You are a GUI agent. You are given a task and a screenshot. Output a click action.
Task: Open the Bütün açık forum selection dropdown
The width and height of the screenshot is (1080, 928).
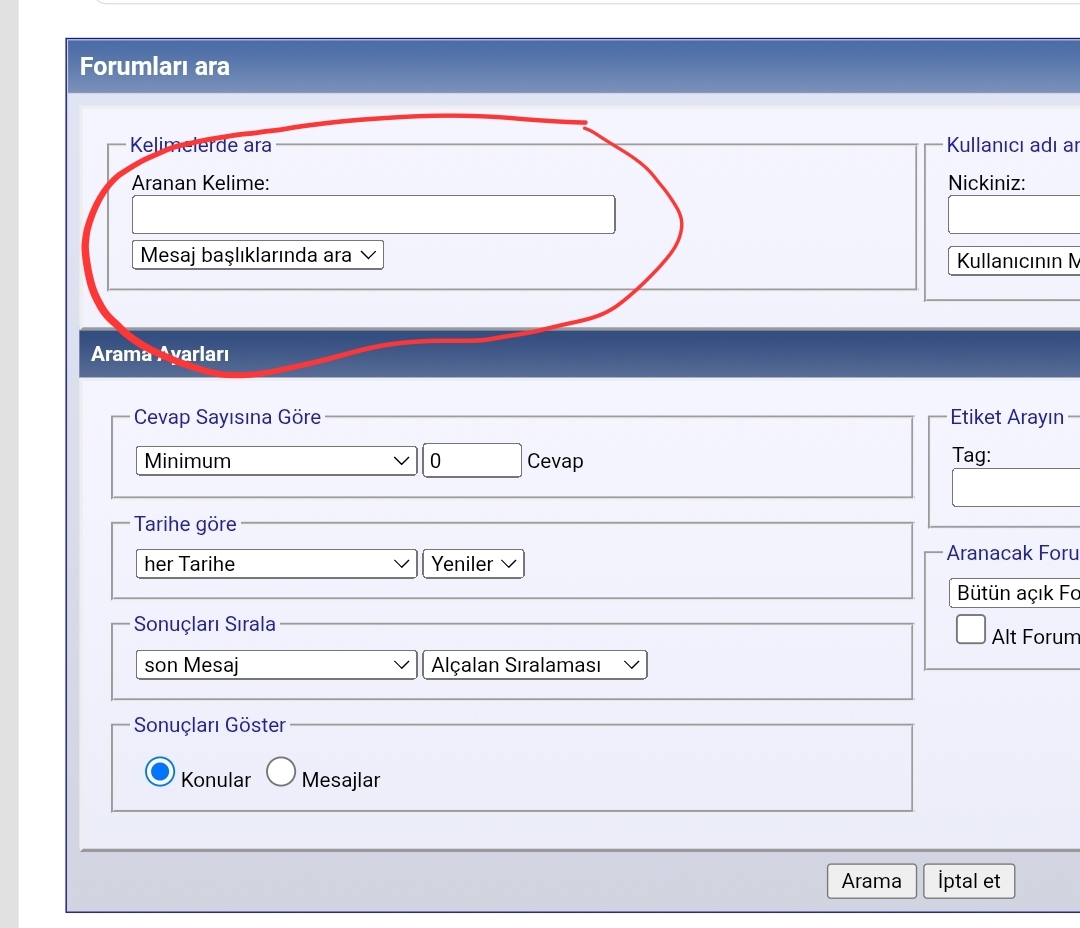(1014, 593)
